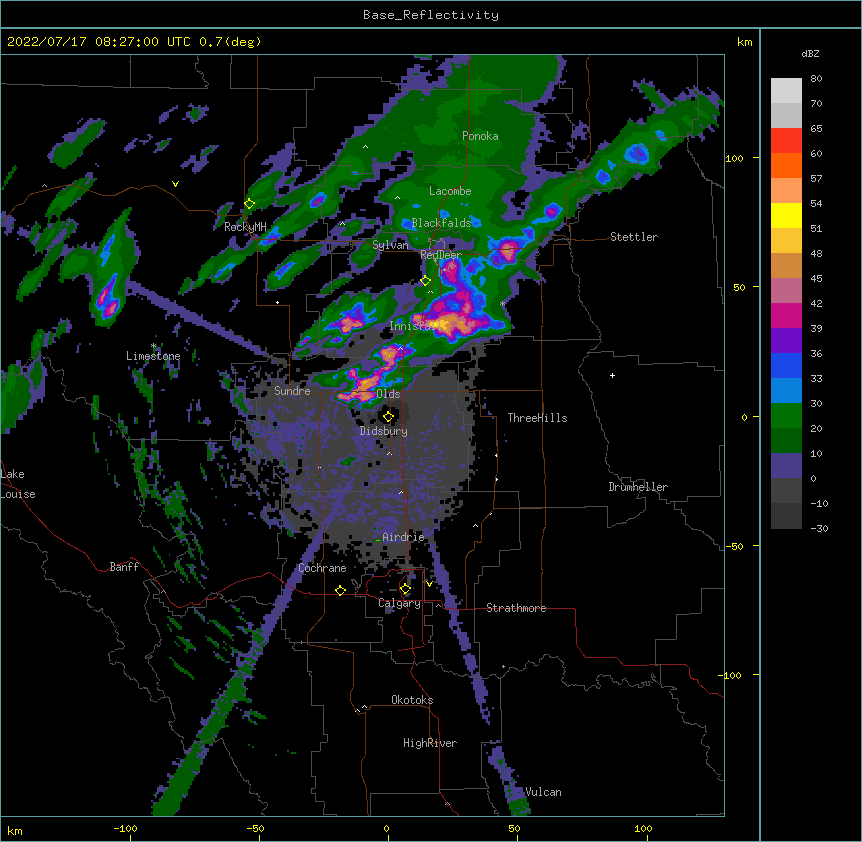
Task: Click the -50 tick on the right axis
Action: (734, 546)
